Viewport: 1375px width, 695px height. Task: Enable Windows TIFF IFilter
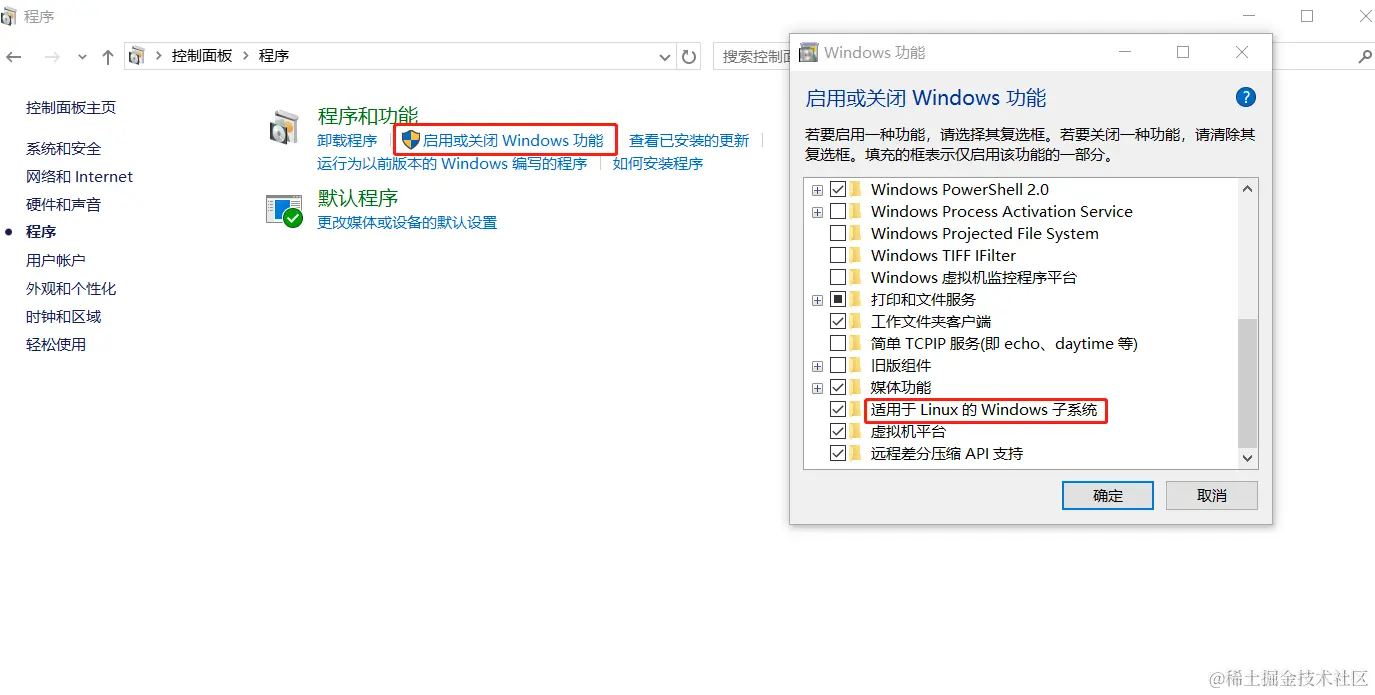coord(838,254)
